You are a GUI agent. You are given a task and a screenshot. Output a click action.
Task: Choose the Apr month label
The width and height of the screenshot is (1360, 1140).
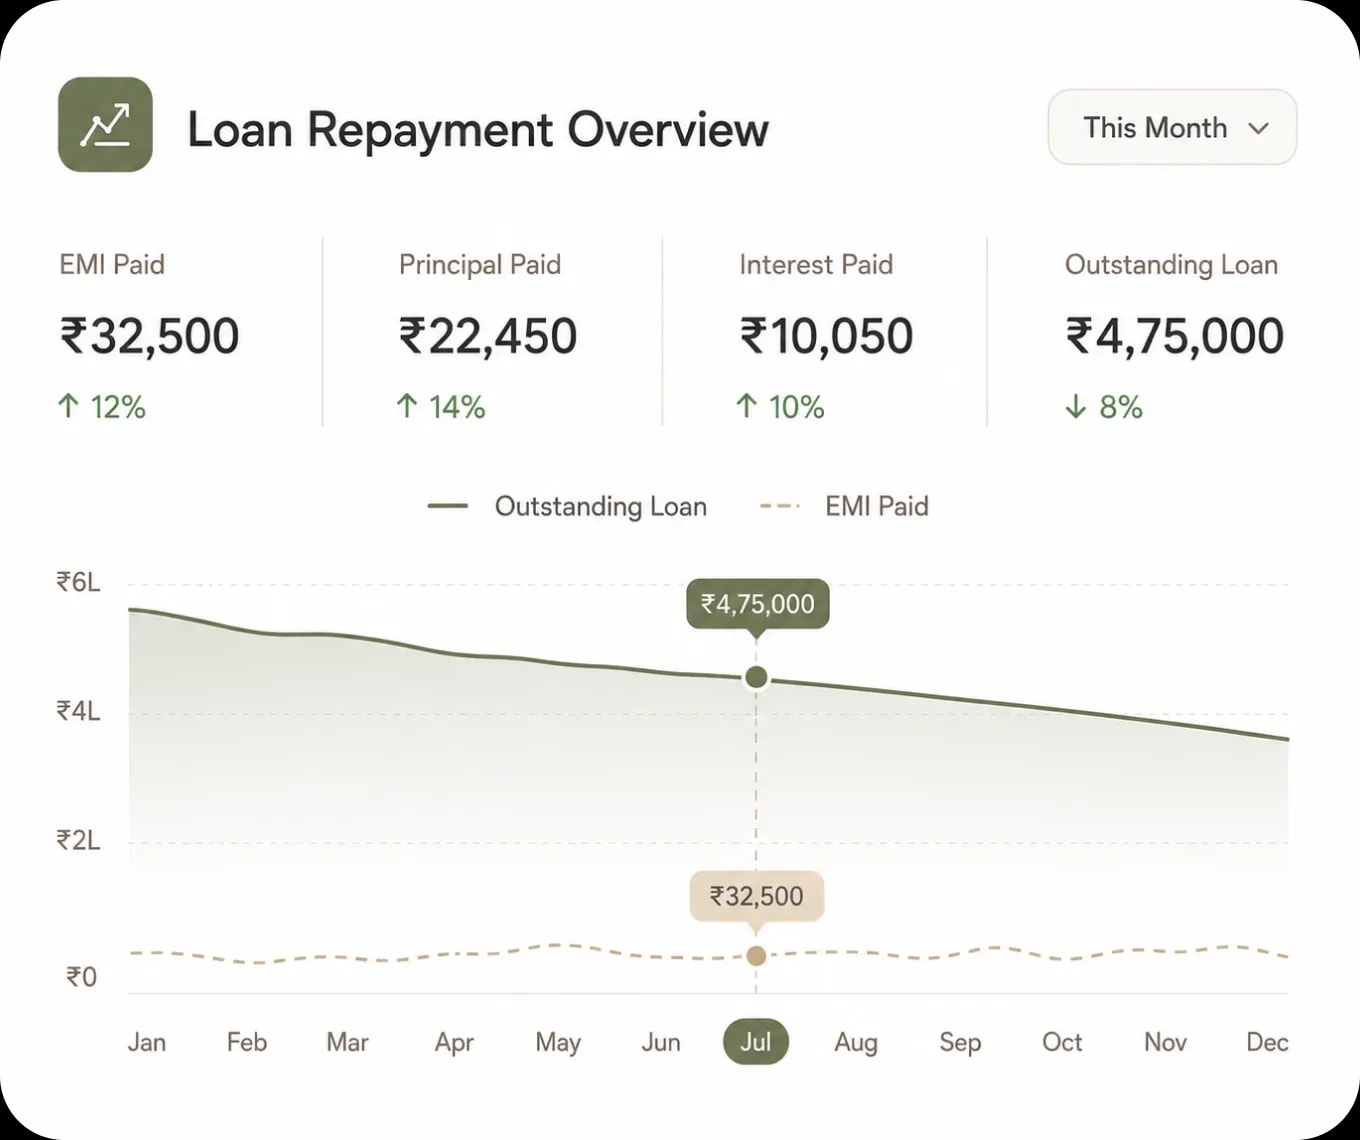[x=454, y=1043]
